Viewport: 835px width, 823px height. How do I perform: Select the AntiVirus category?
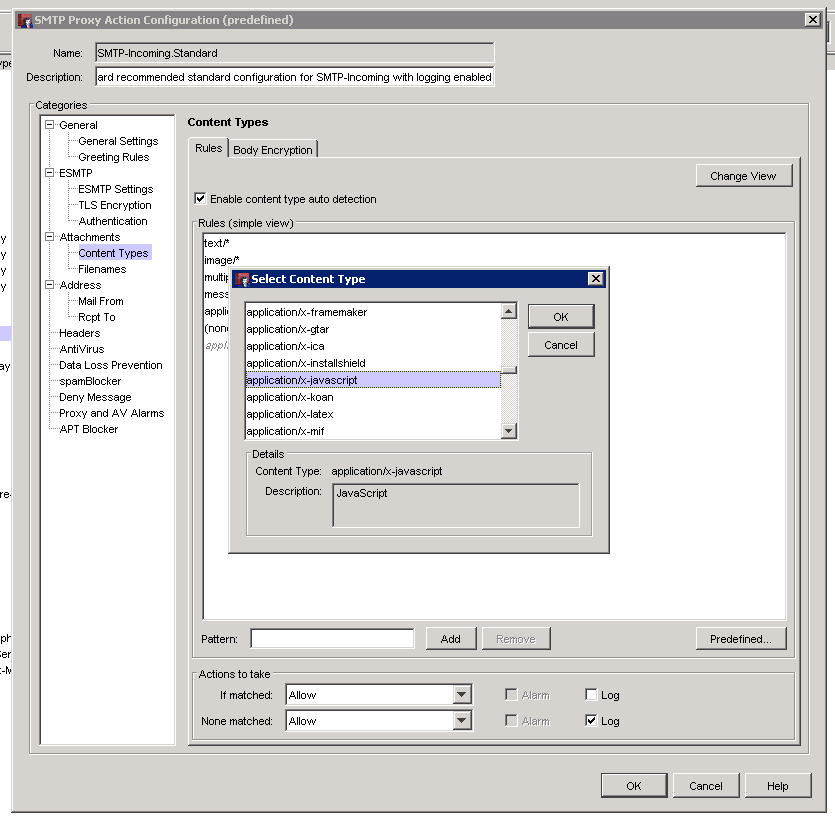tap(81, 349)
